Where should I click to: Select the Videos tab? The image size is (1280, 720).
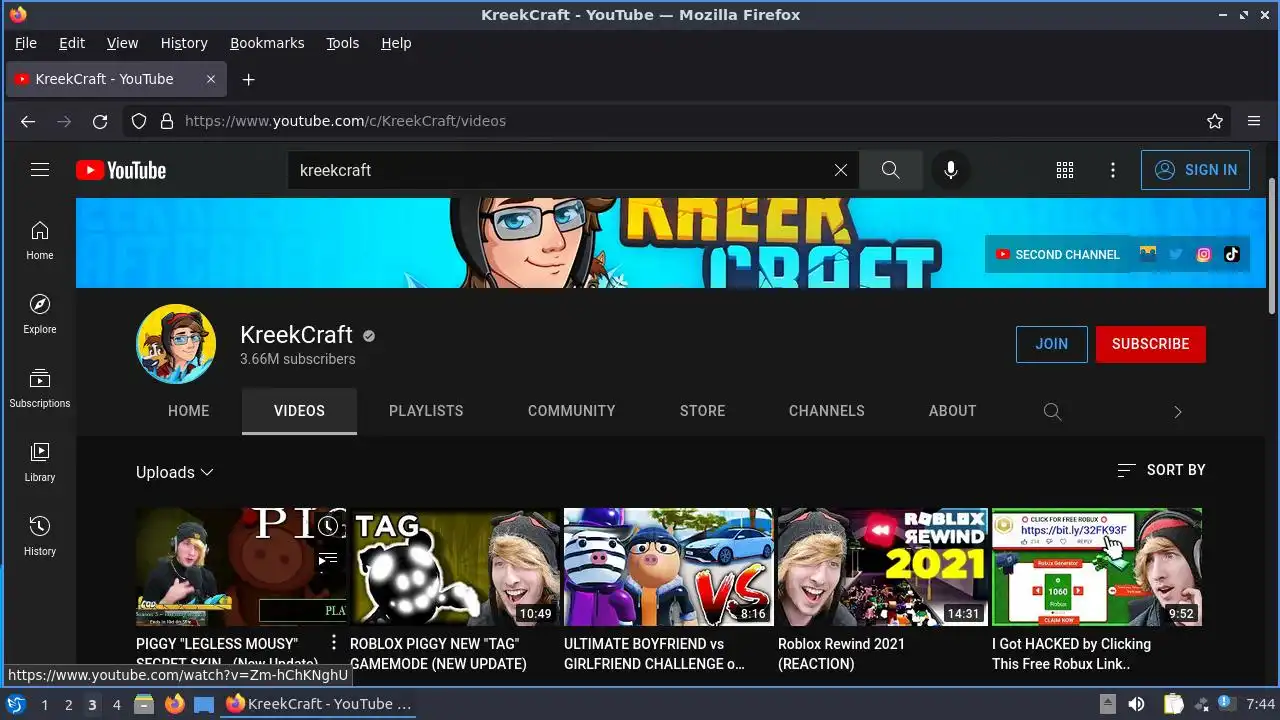[299, 411]
